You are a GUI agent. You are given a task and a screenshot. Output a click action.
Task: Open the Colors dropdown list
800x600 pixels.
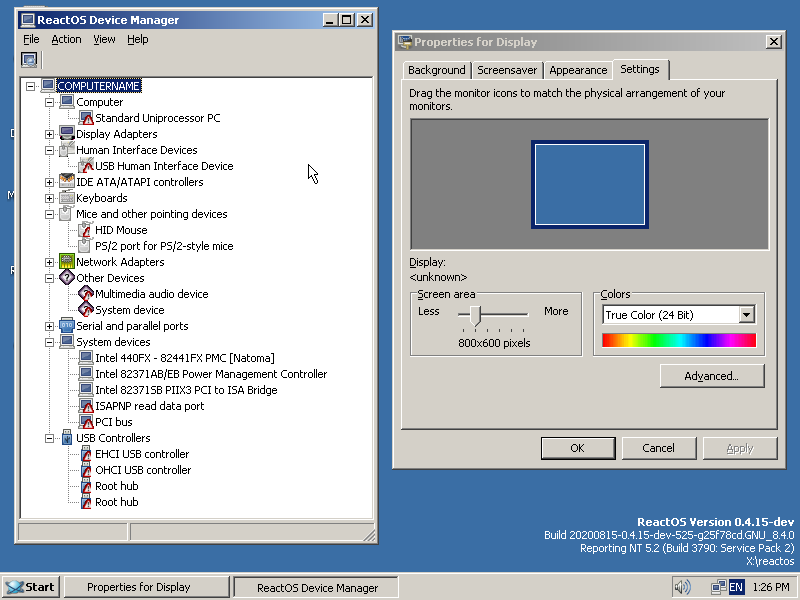746,315
